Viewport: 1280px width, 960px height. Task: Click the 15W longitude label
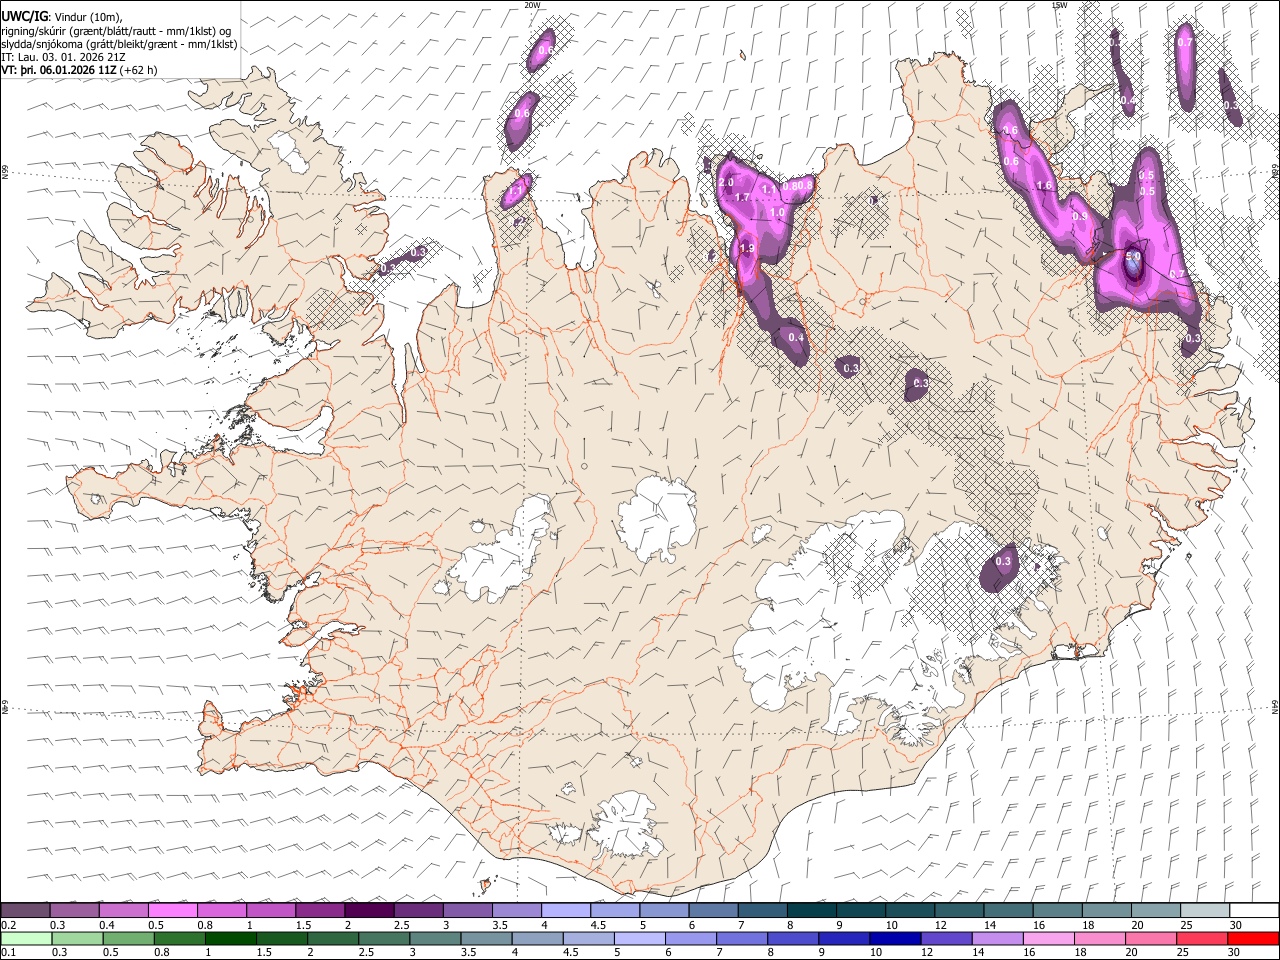1060,5
